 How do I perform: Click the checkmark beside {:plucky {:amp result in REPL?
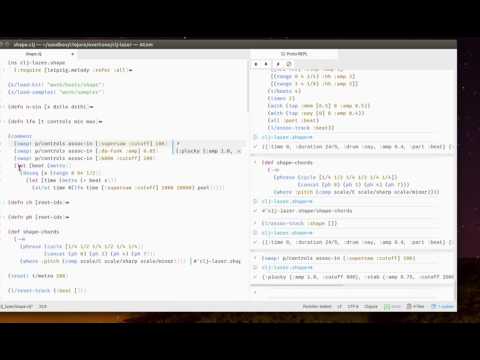point(255,277)
